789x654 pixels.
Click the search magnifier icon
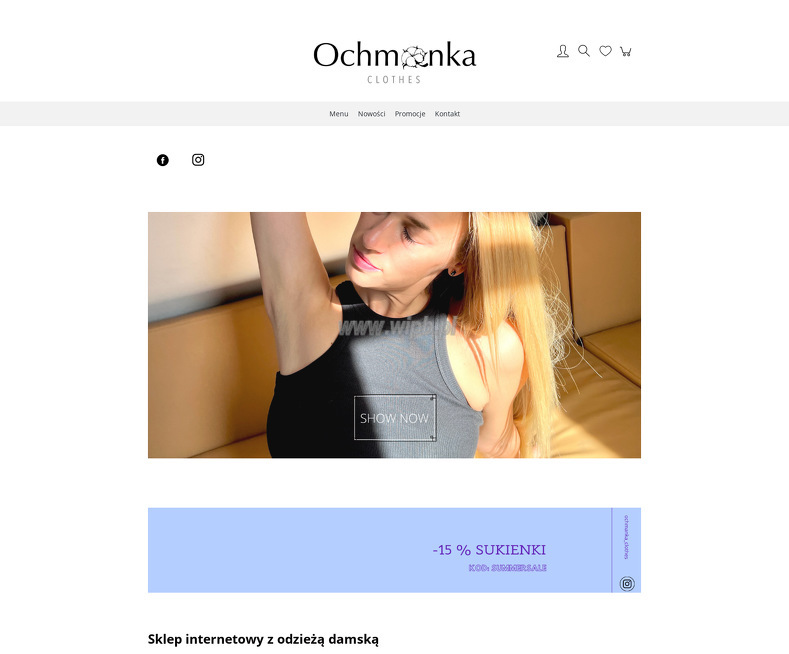coord(584,51)
